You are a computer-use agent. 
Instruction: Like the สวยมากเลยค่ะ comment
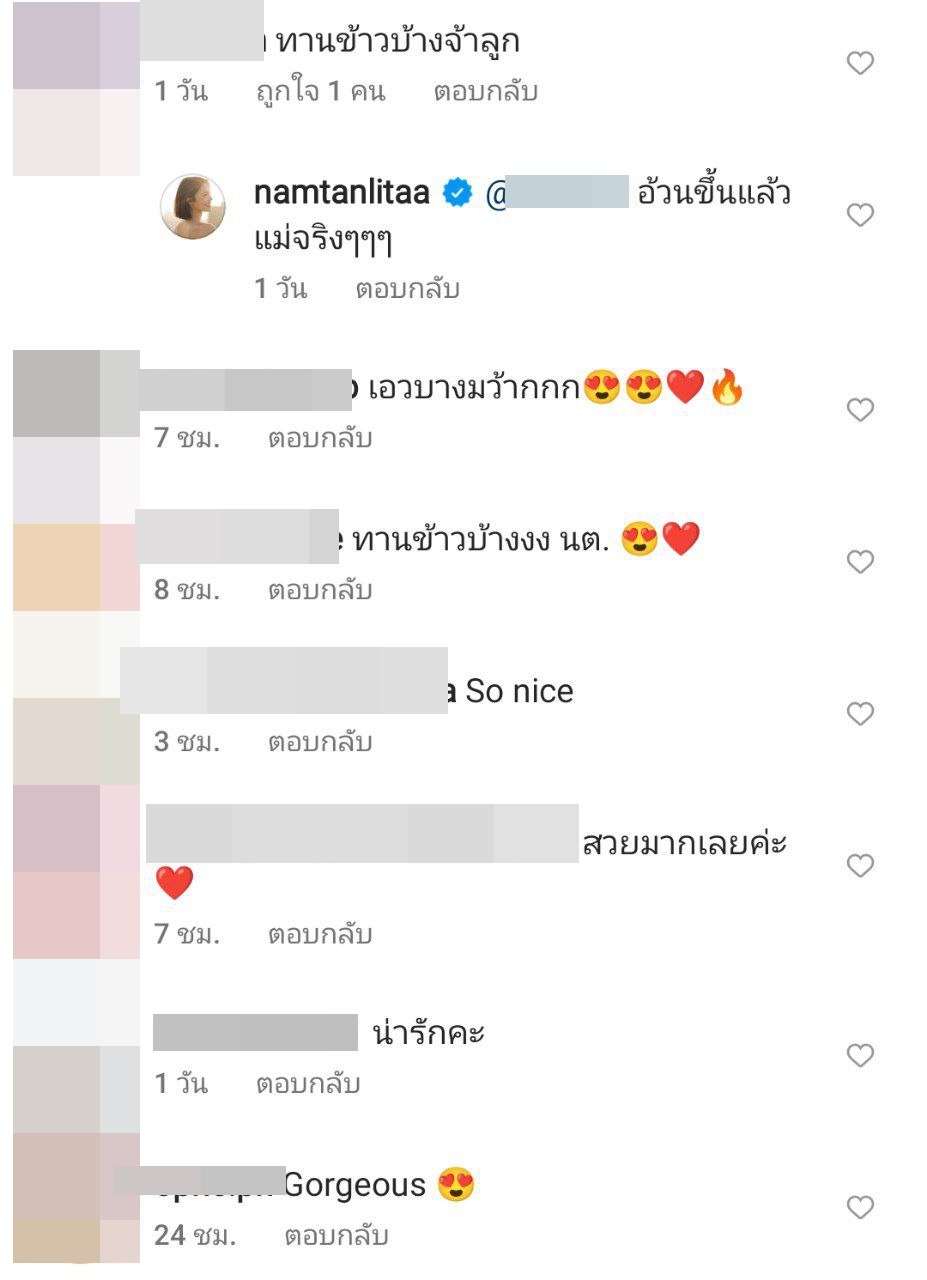click(x=860, y=866)
